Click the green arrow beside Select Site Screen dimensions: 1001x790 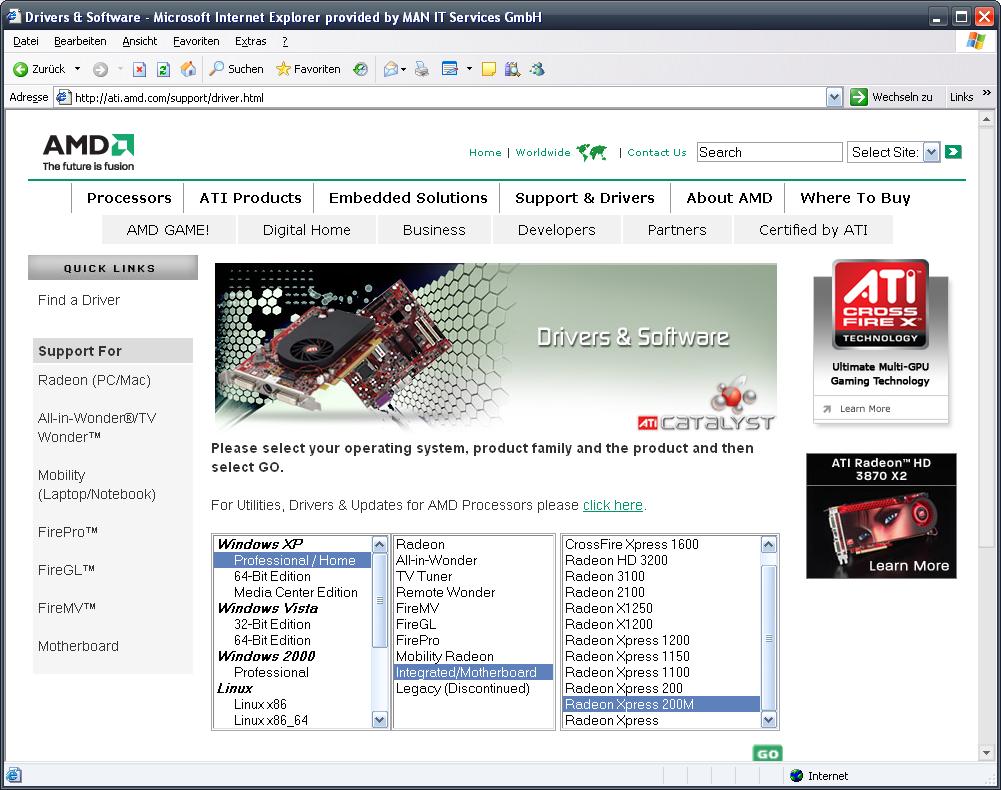point(953,152)
